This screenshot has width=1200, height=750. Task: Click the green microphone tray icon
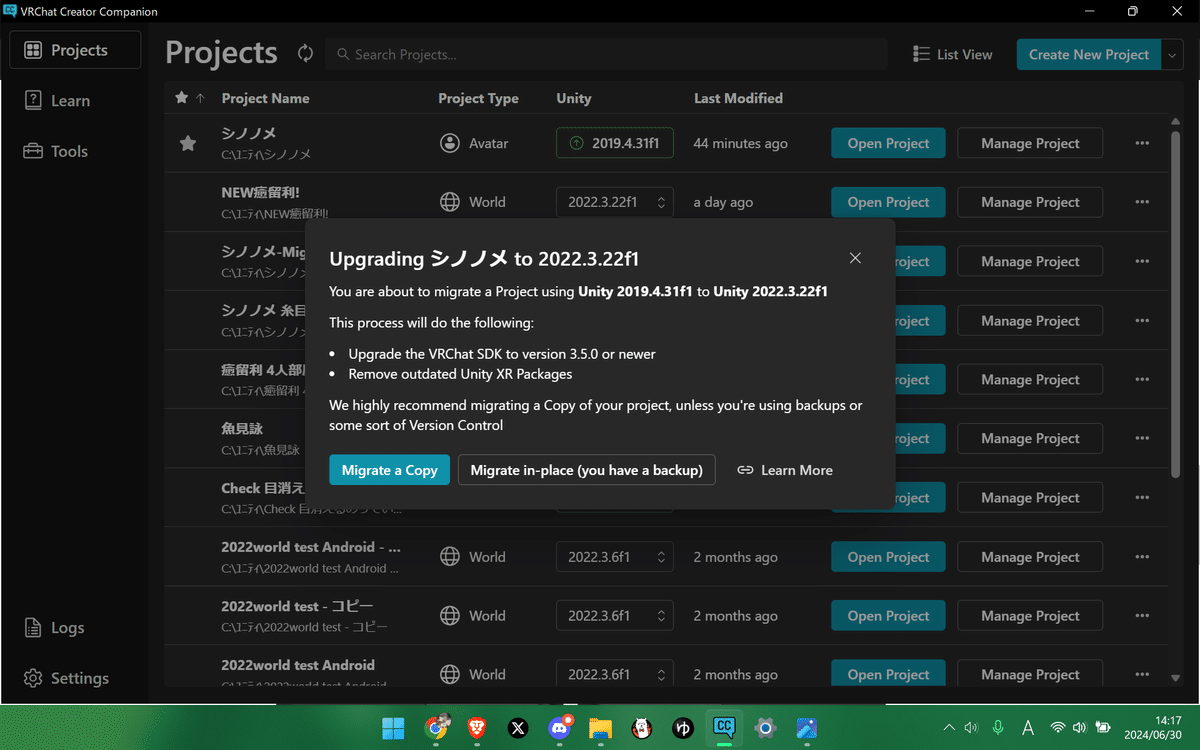pos(998,728)
